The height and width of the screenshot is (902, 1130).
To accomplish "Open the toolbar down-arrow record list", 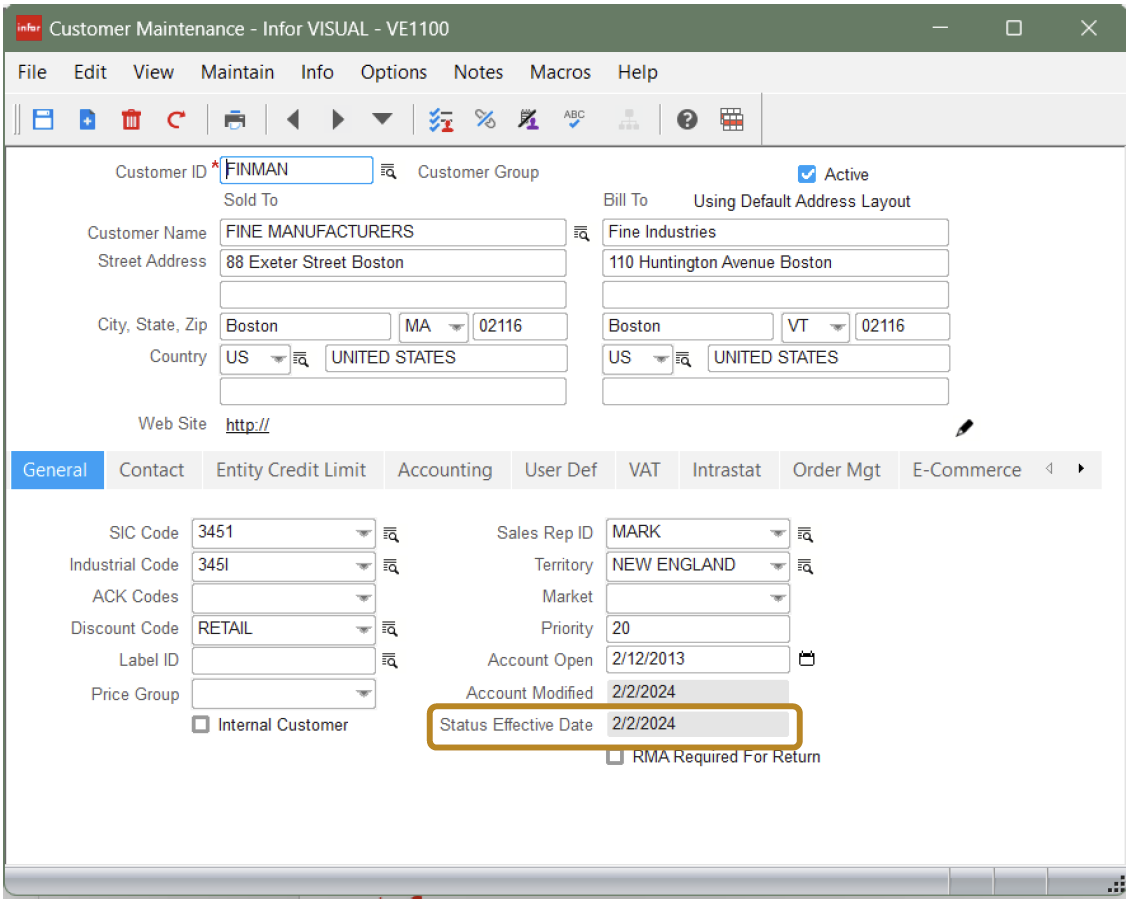I will [382, 118].
